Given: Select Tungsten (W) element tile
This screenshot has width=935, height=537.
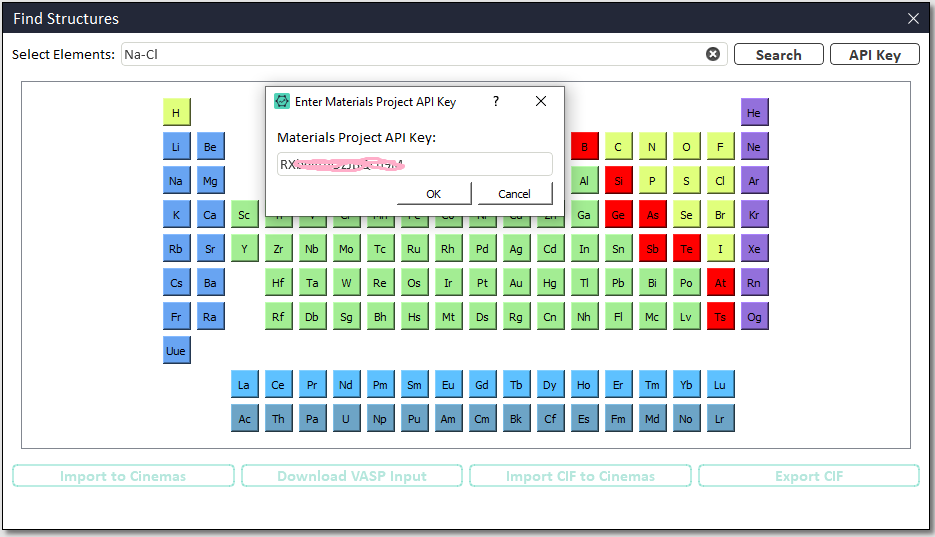Looking at the screenshot, I should pos(346,283).
